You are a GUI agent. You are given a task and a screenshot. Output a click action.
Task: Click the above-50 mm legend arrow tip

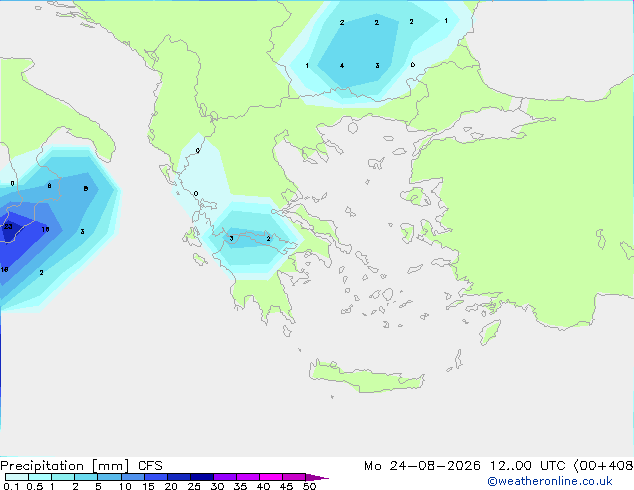[x=317, y=477]
